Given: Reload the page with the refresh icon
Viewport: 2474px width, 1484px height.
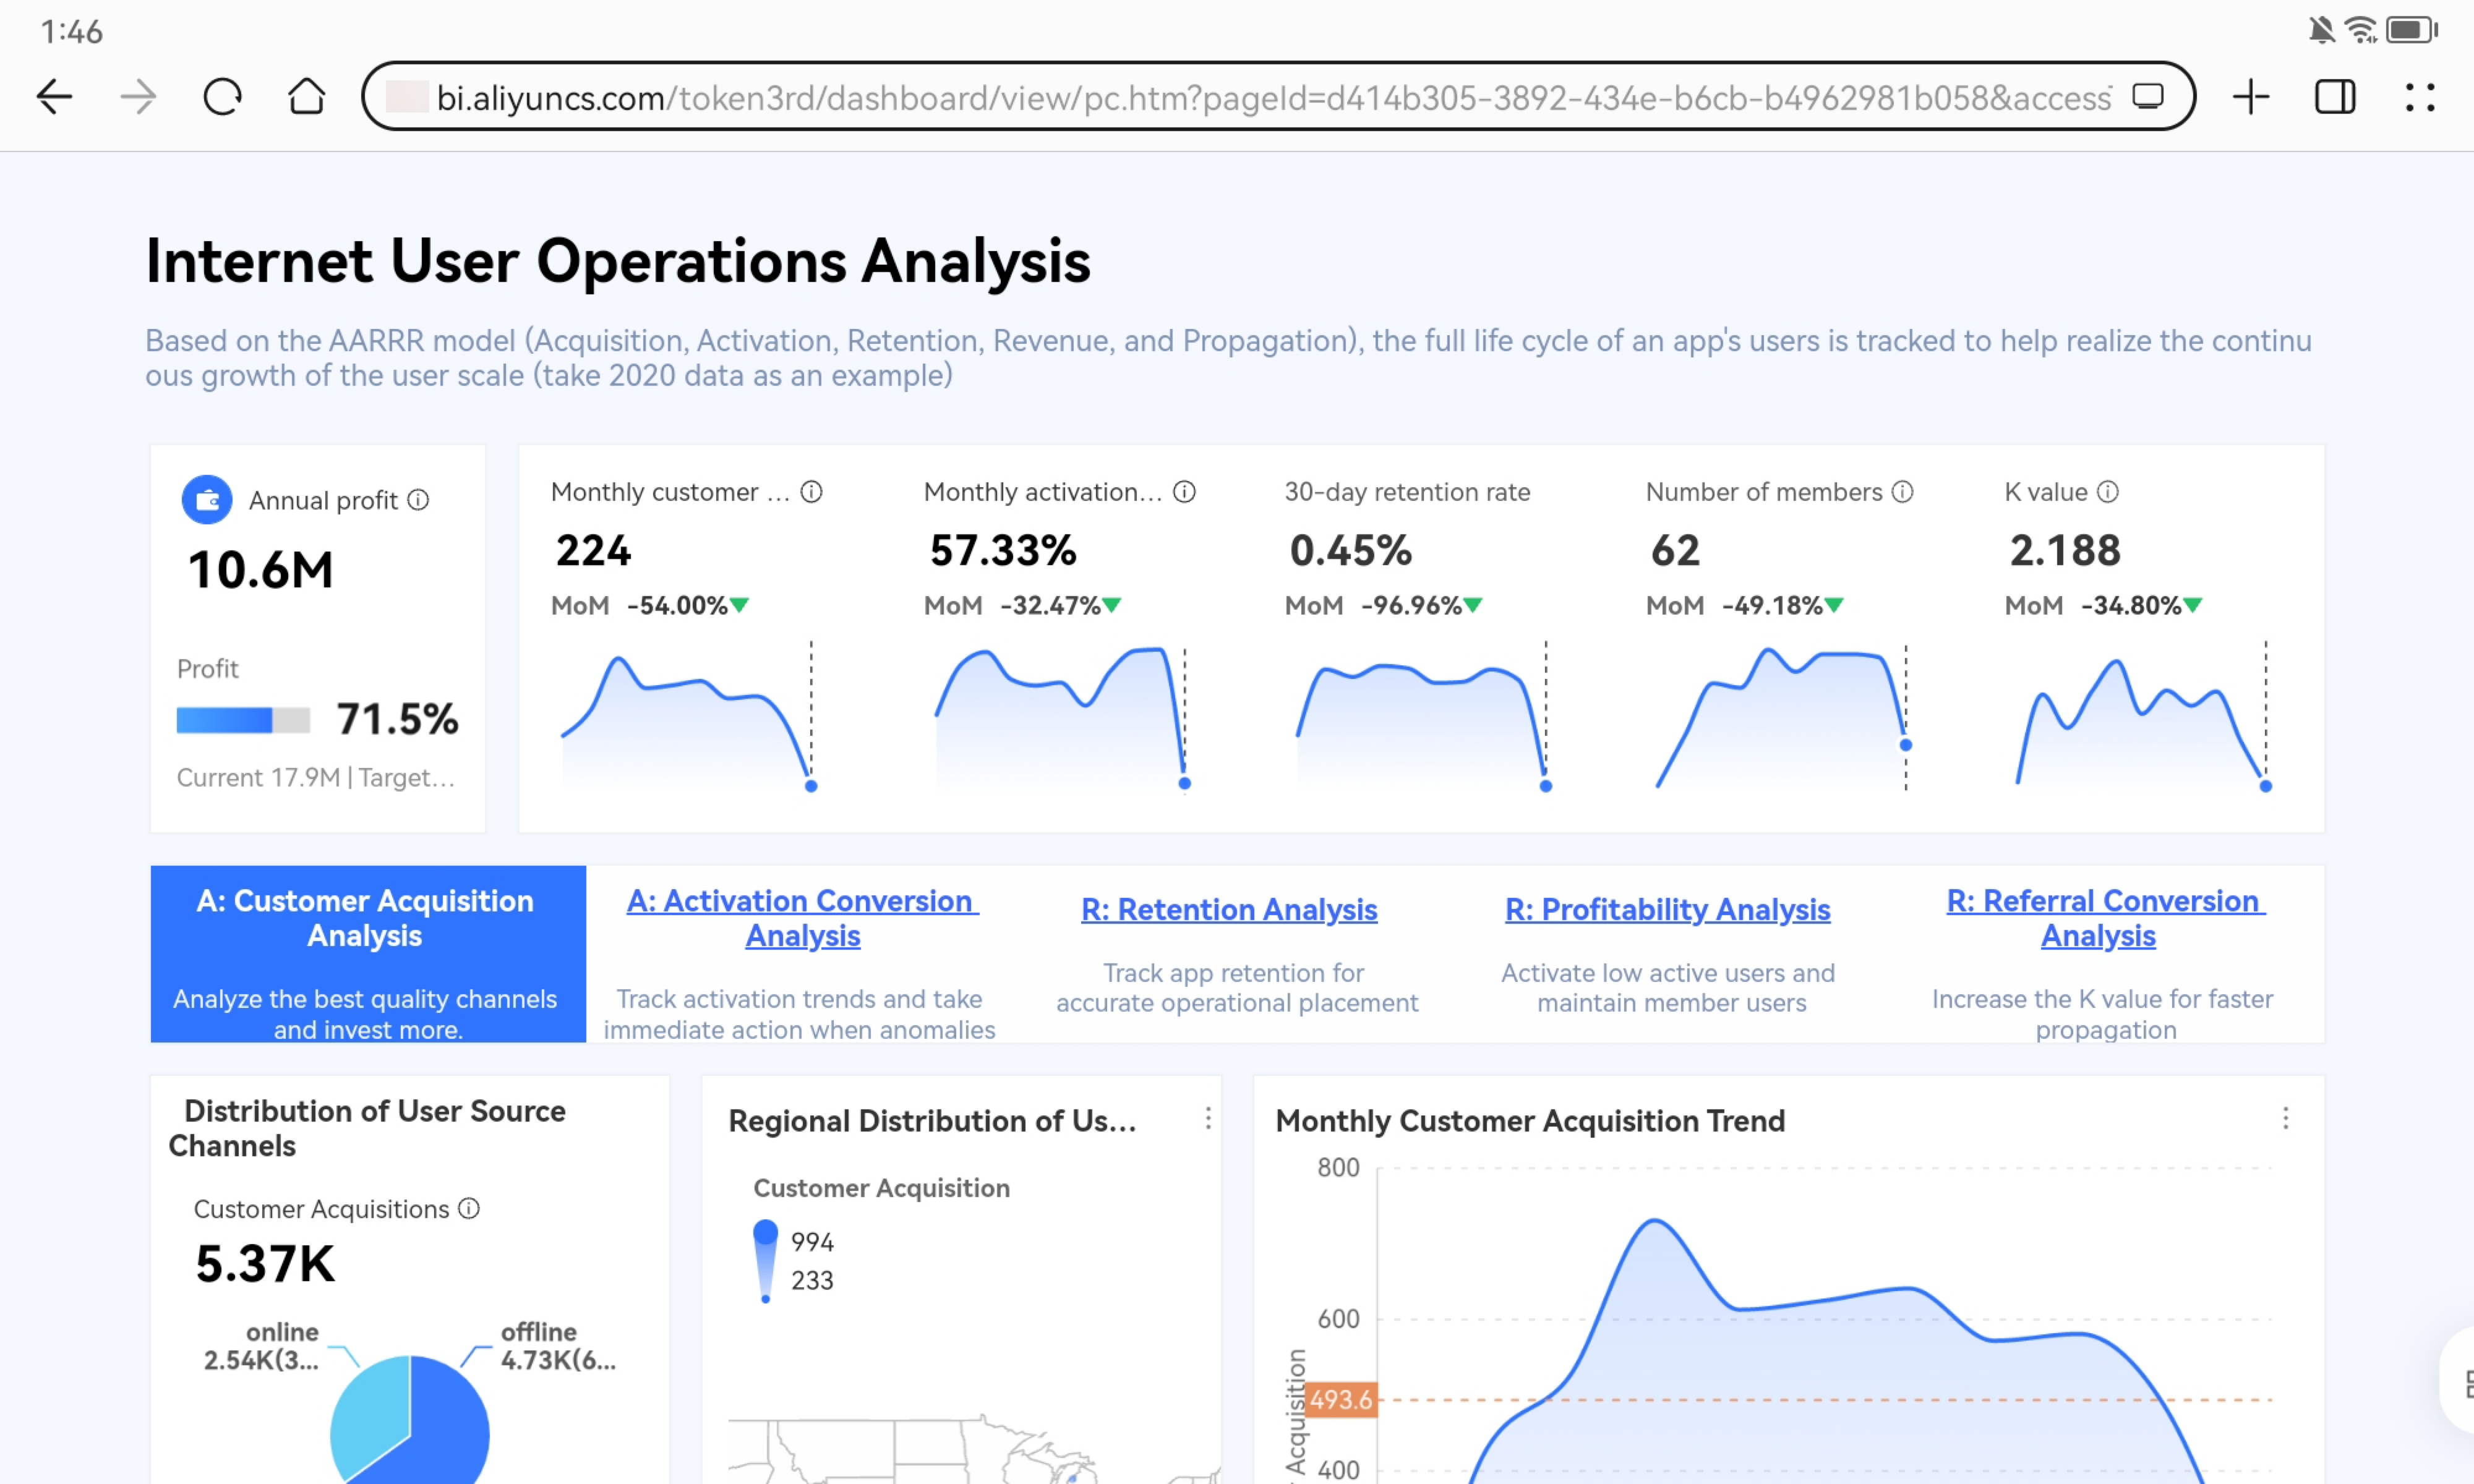Looking at the screenshot, I should [222, 97].
